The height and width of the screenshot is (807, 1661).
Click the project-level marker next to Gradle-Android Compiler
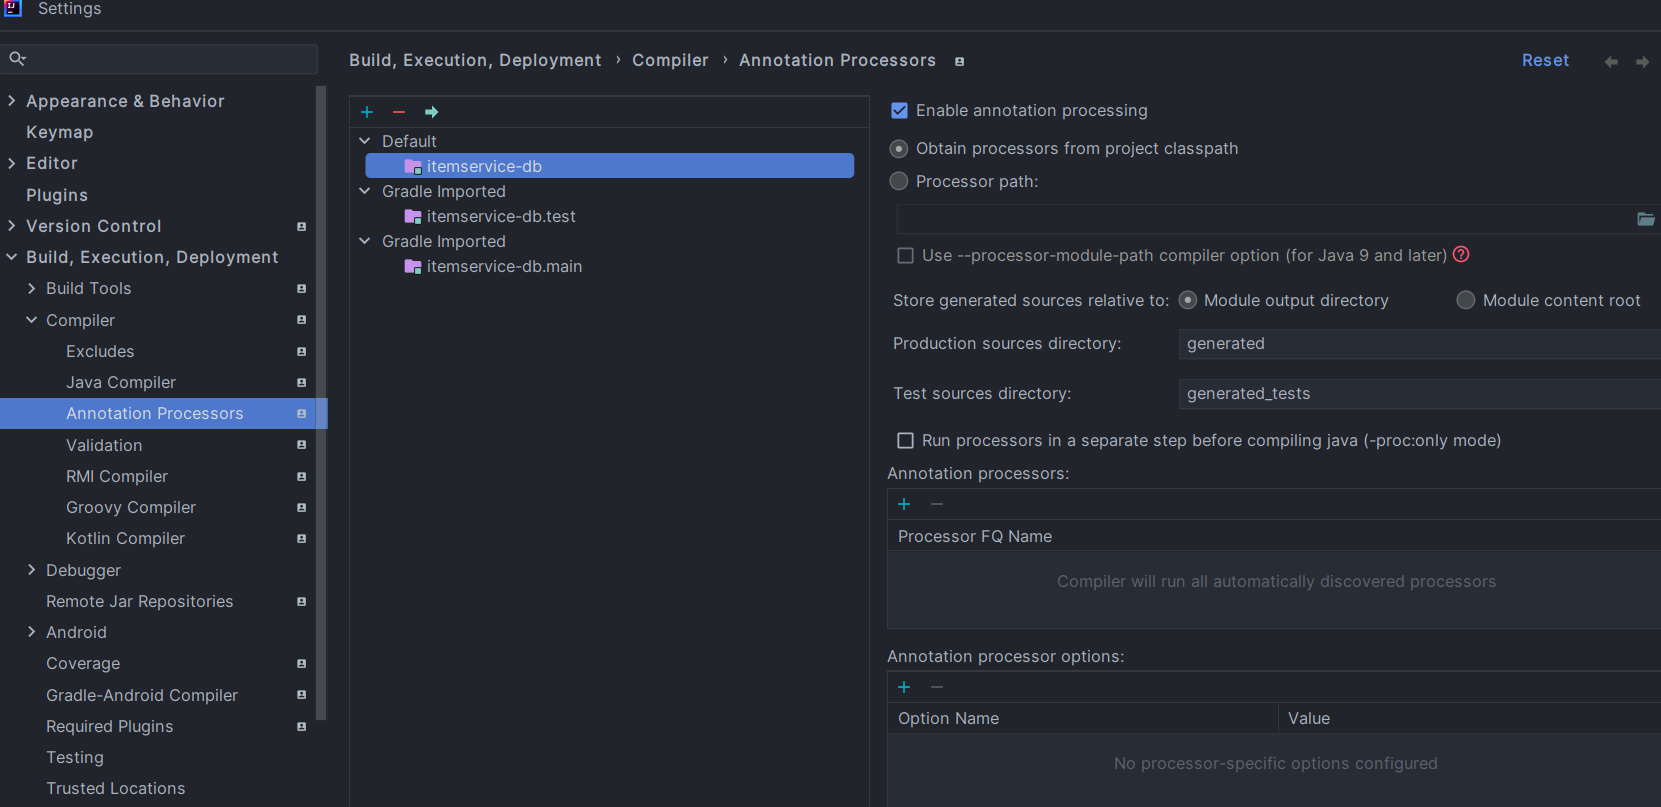(x=301, y=695)
